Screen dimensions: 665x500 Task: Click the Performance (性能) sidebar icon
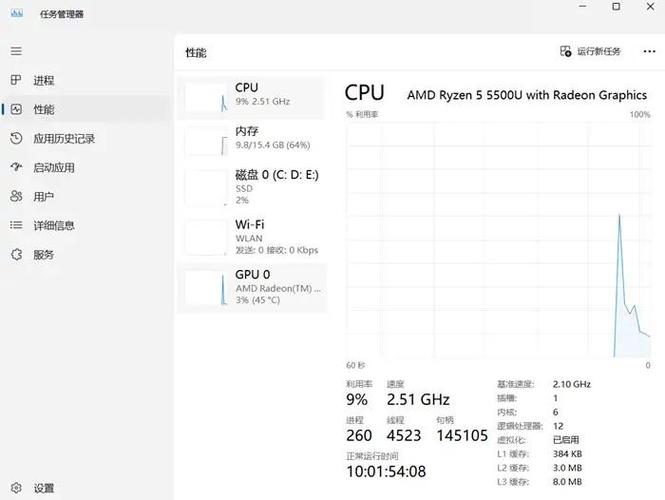tap(16, 109)
